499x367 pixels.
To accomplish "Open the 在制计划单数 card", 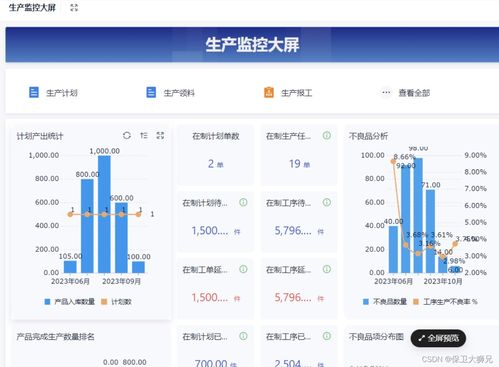I will point(216,155).
